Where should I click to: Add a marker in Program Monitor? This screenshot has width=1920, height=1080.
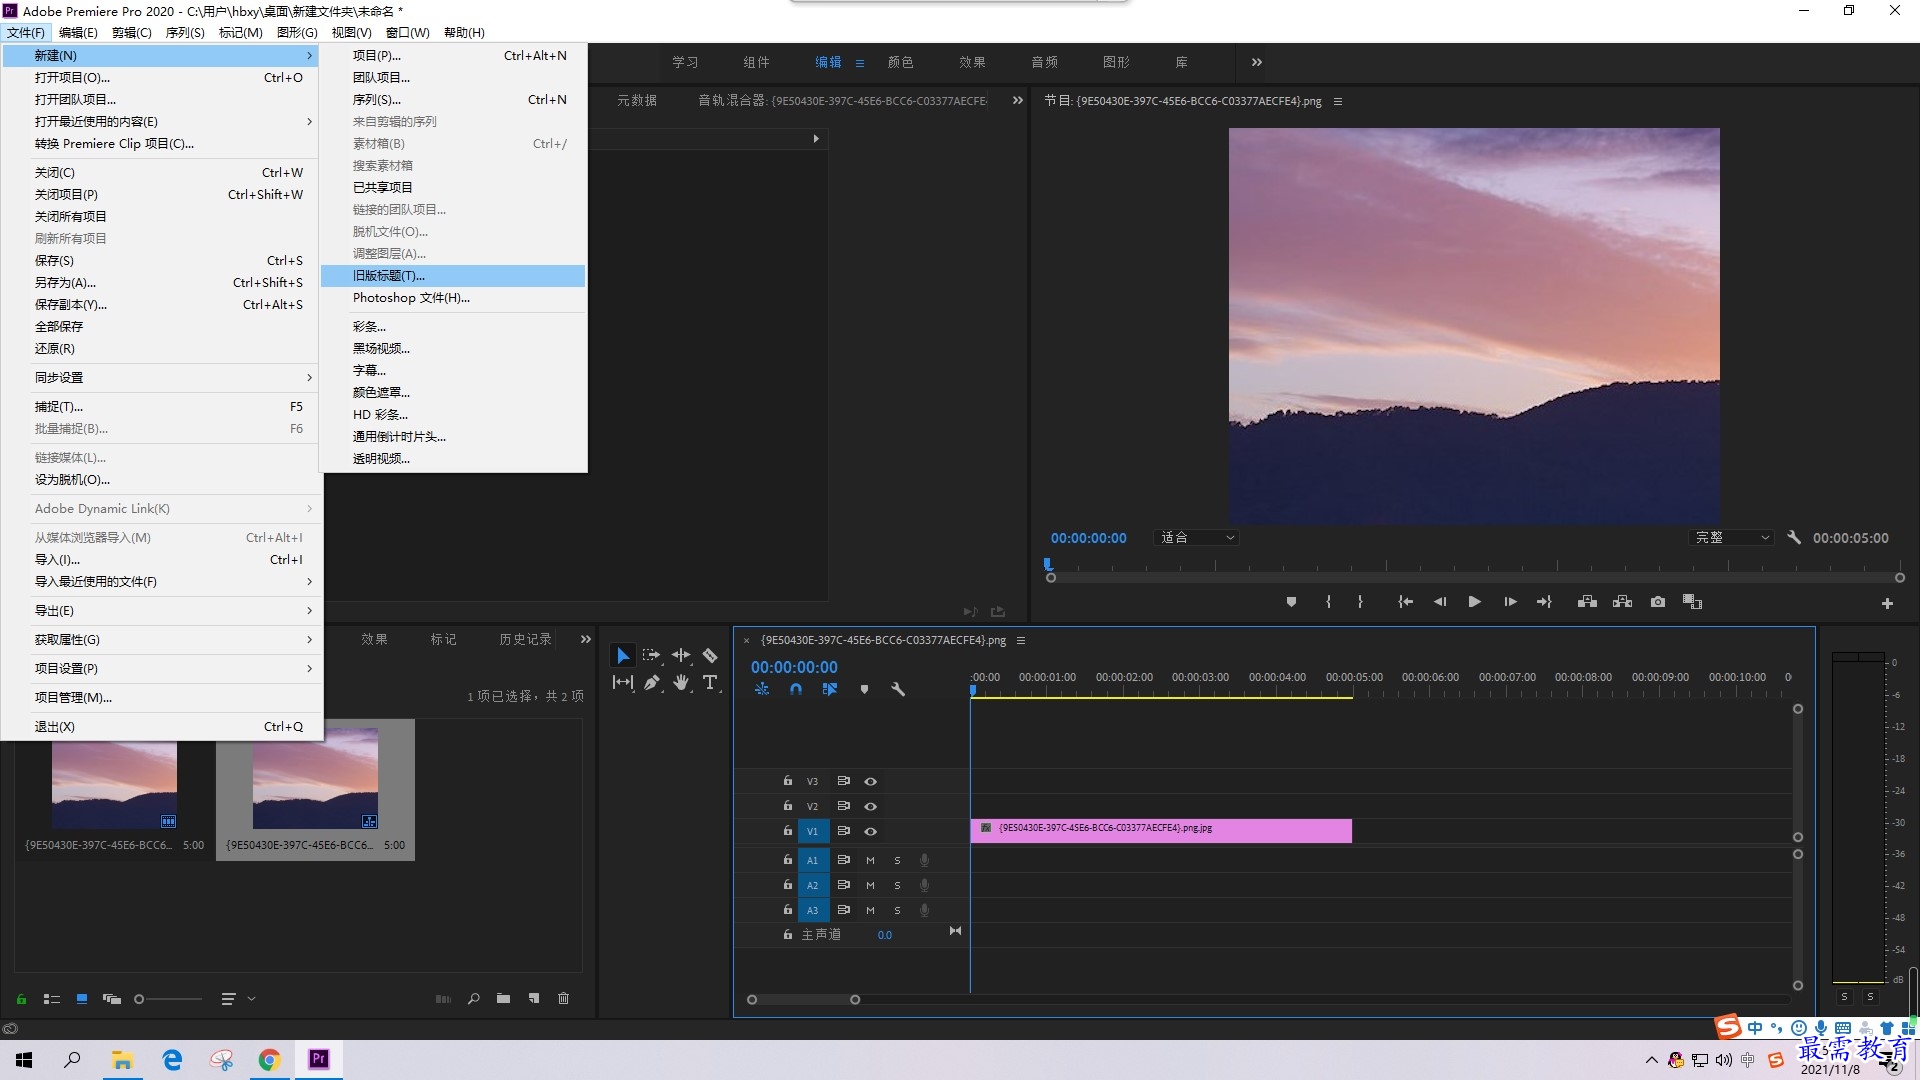pos(1291,602)
